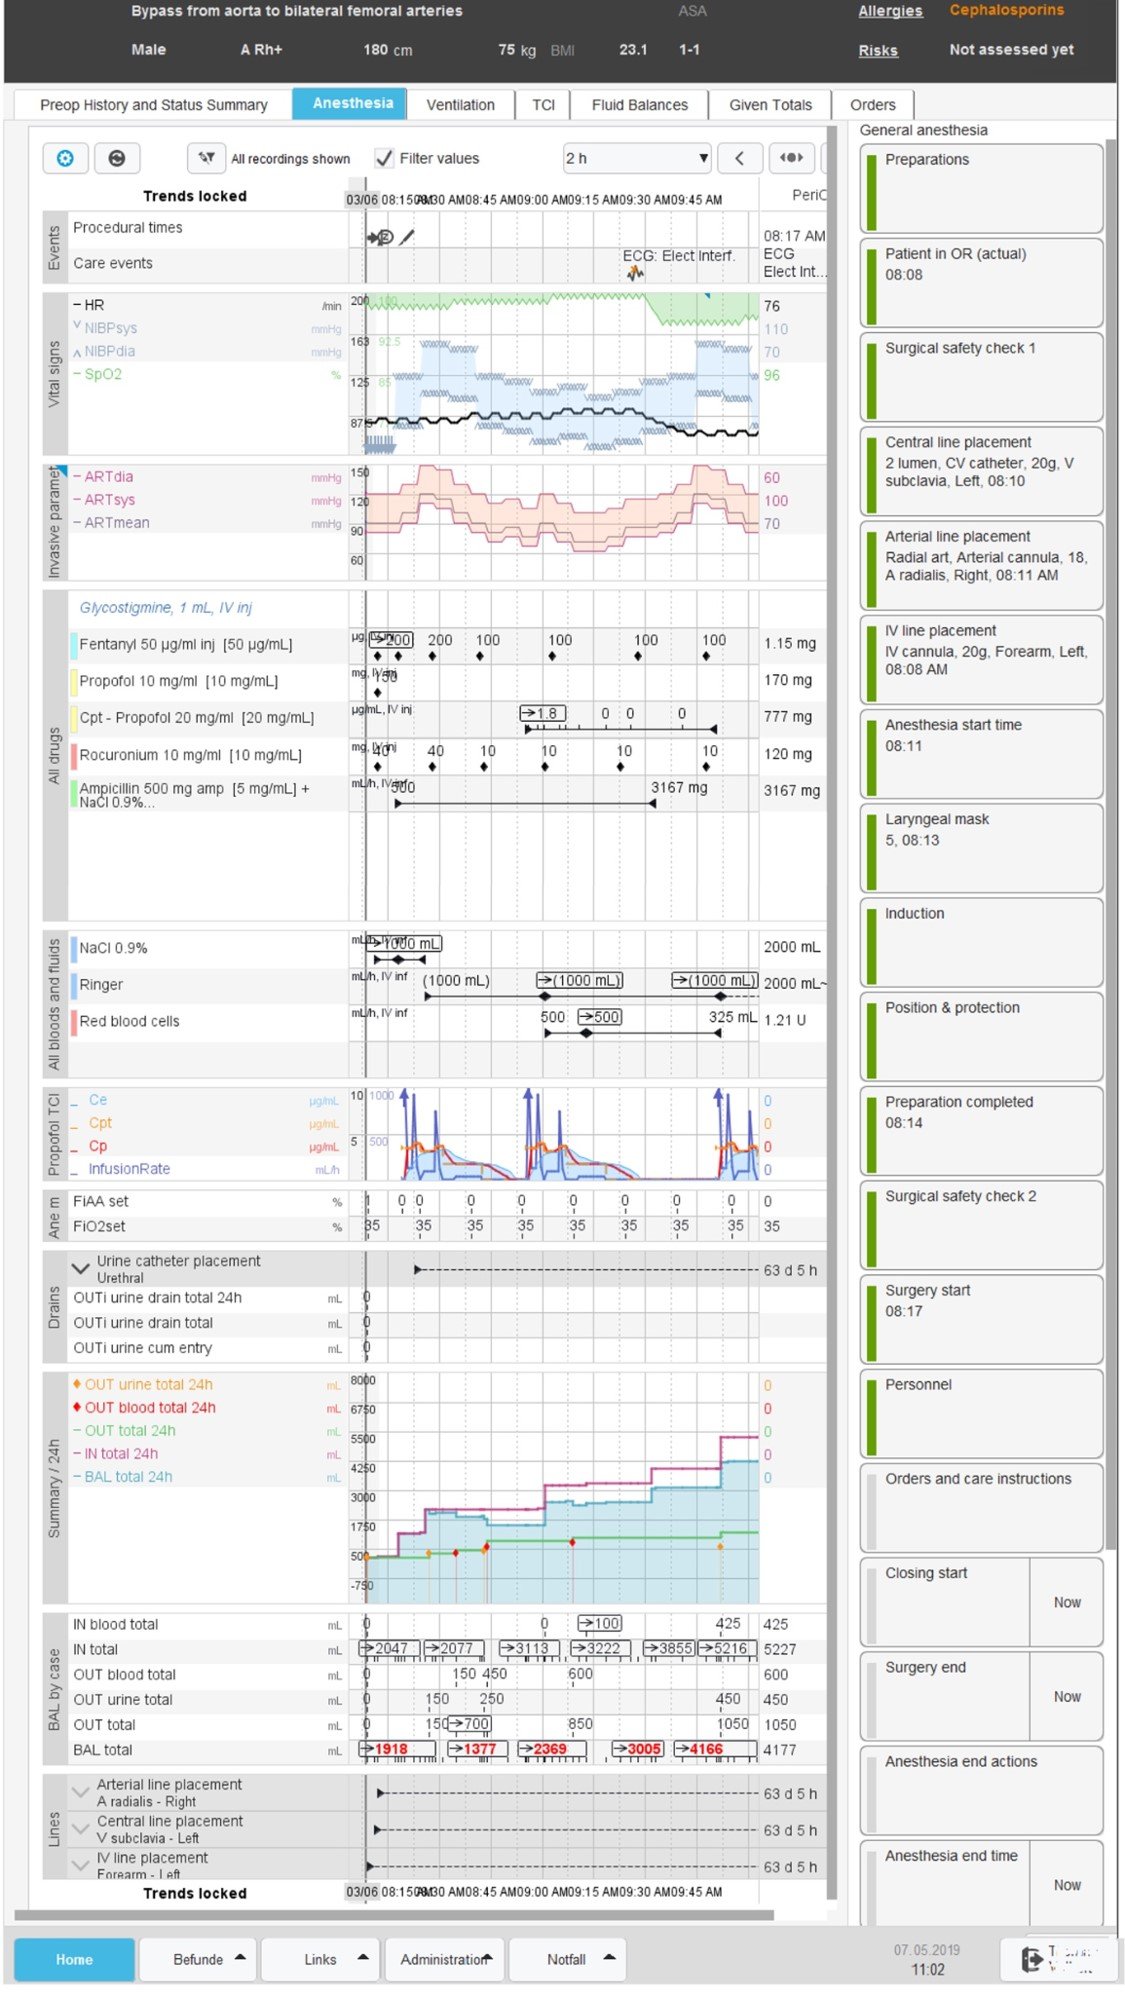Click the OUT total 700 arrow box
The height and width of the screenshot is (1996, 1125).
[x=469, y=1724]
